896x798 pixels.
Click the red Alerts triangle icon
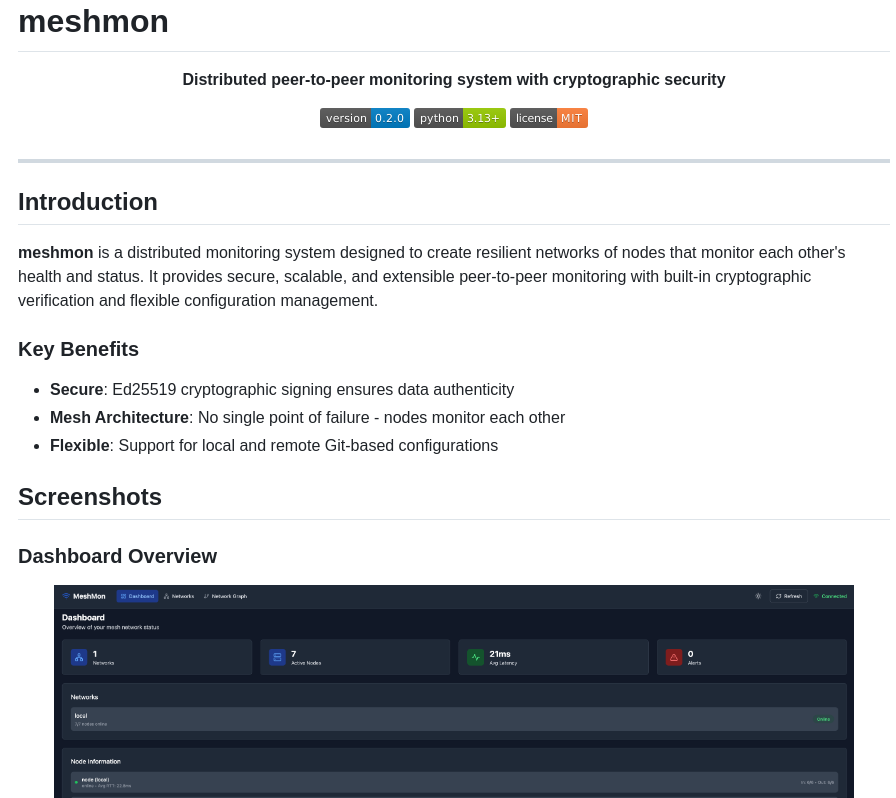(673, 657)
